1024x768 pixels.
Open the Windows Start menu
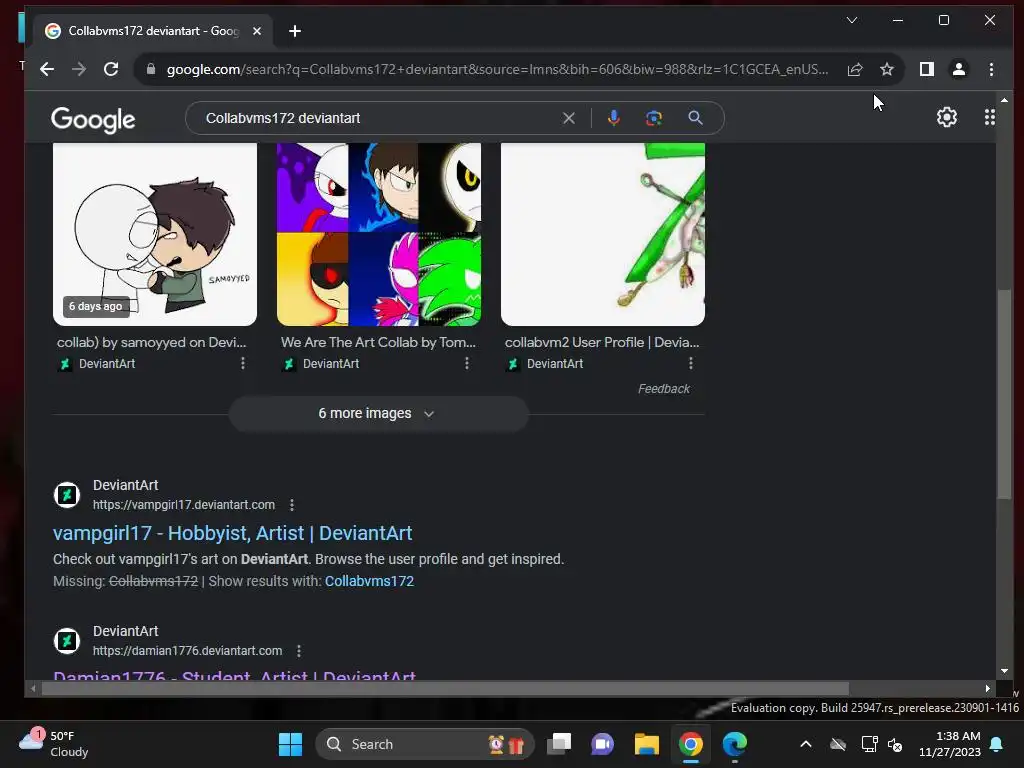click(x=291, y=744)
